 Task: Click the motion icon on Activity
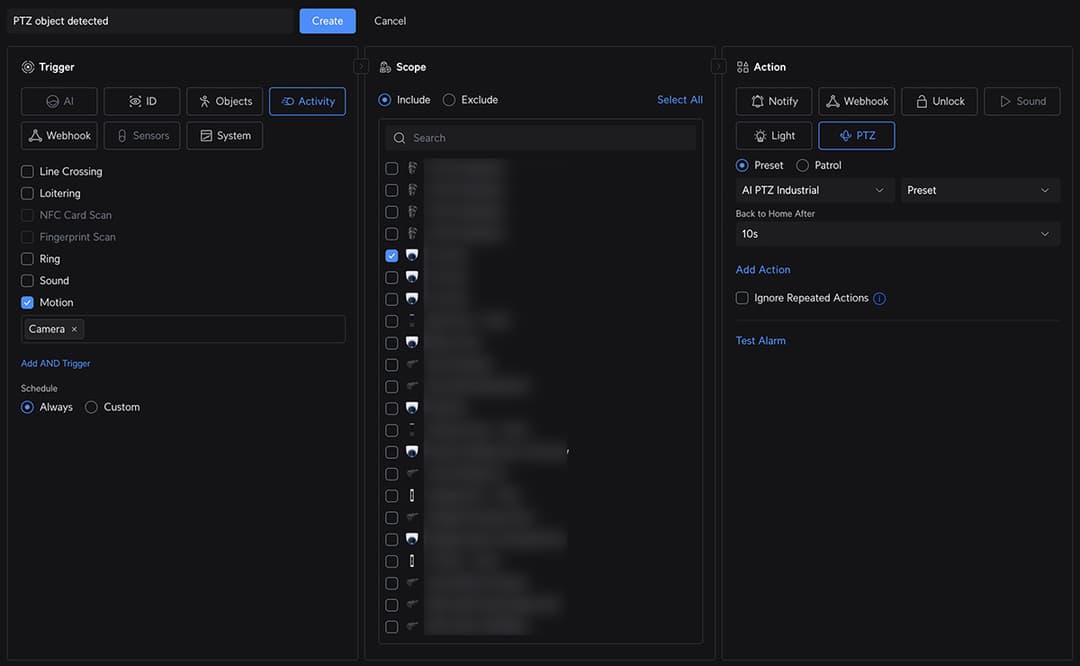(288, 101)
